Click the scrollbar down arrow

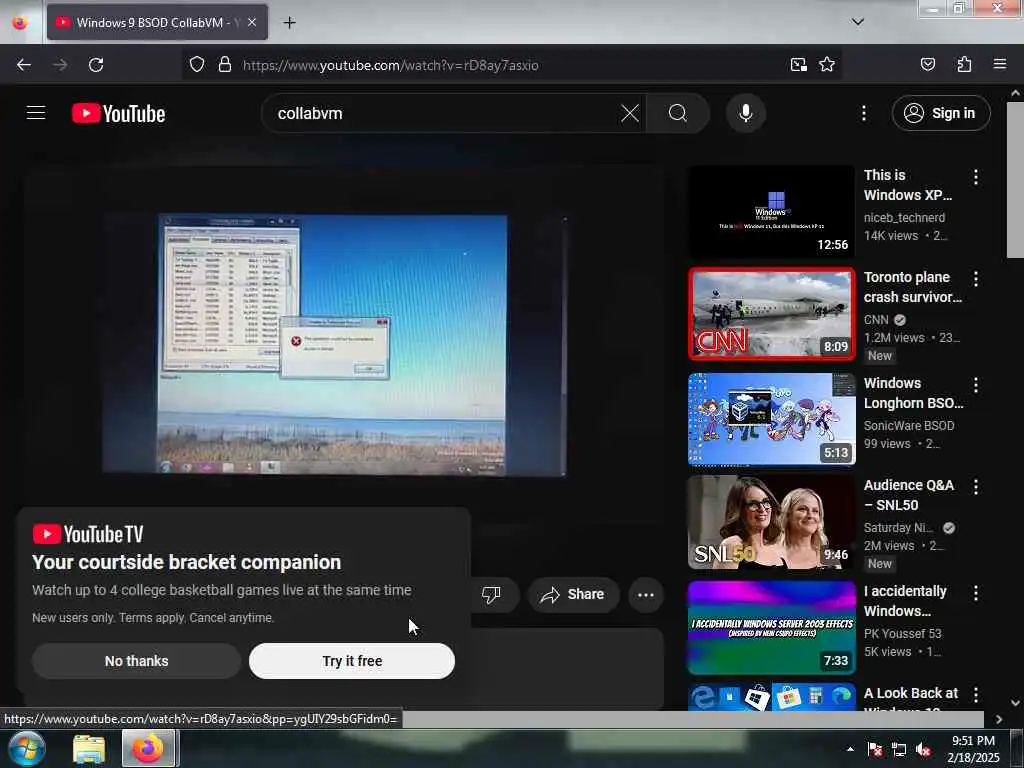click(1015, 703)
